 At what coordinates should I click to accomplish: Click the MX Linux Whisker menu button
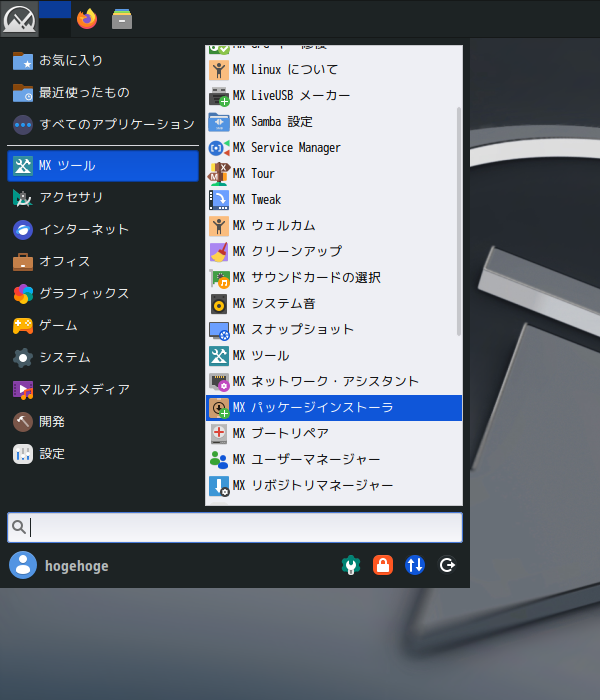tap(19, 19)
